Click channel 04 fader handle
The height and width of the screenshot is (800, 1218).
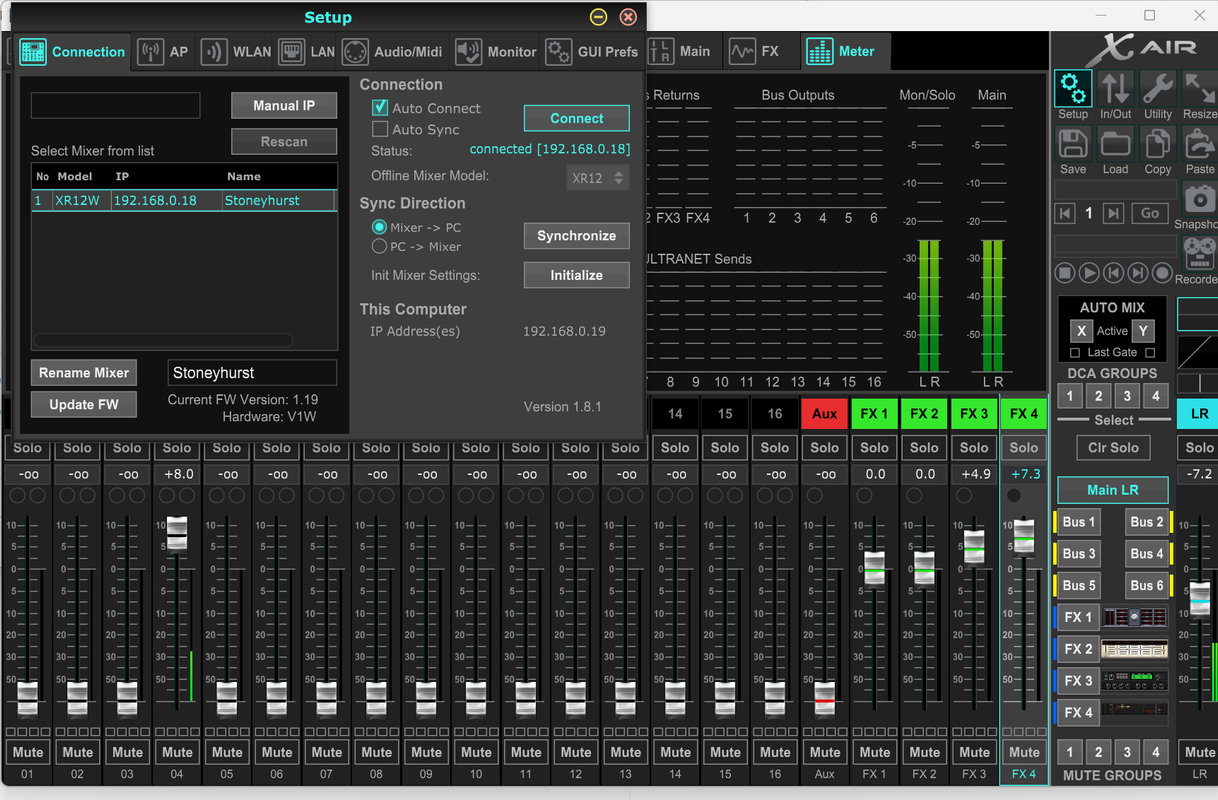coord(177,533)
